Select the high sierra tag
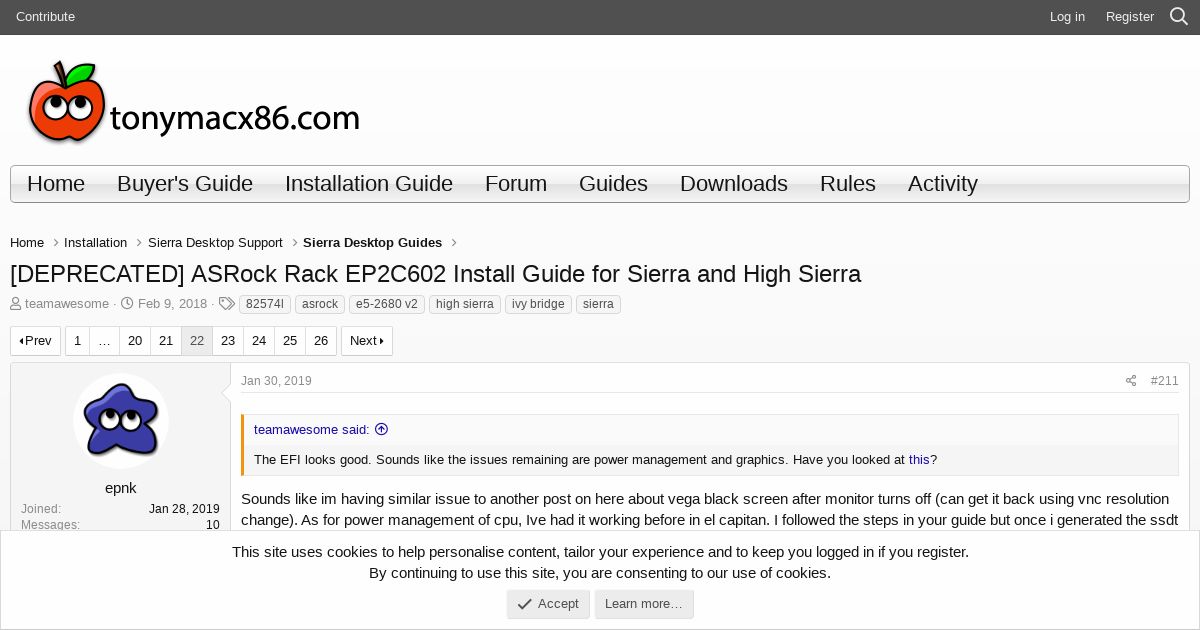The image size is (1200, 630). pyautogui.click(x=465, y=304)
